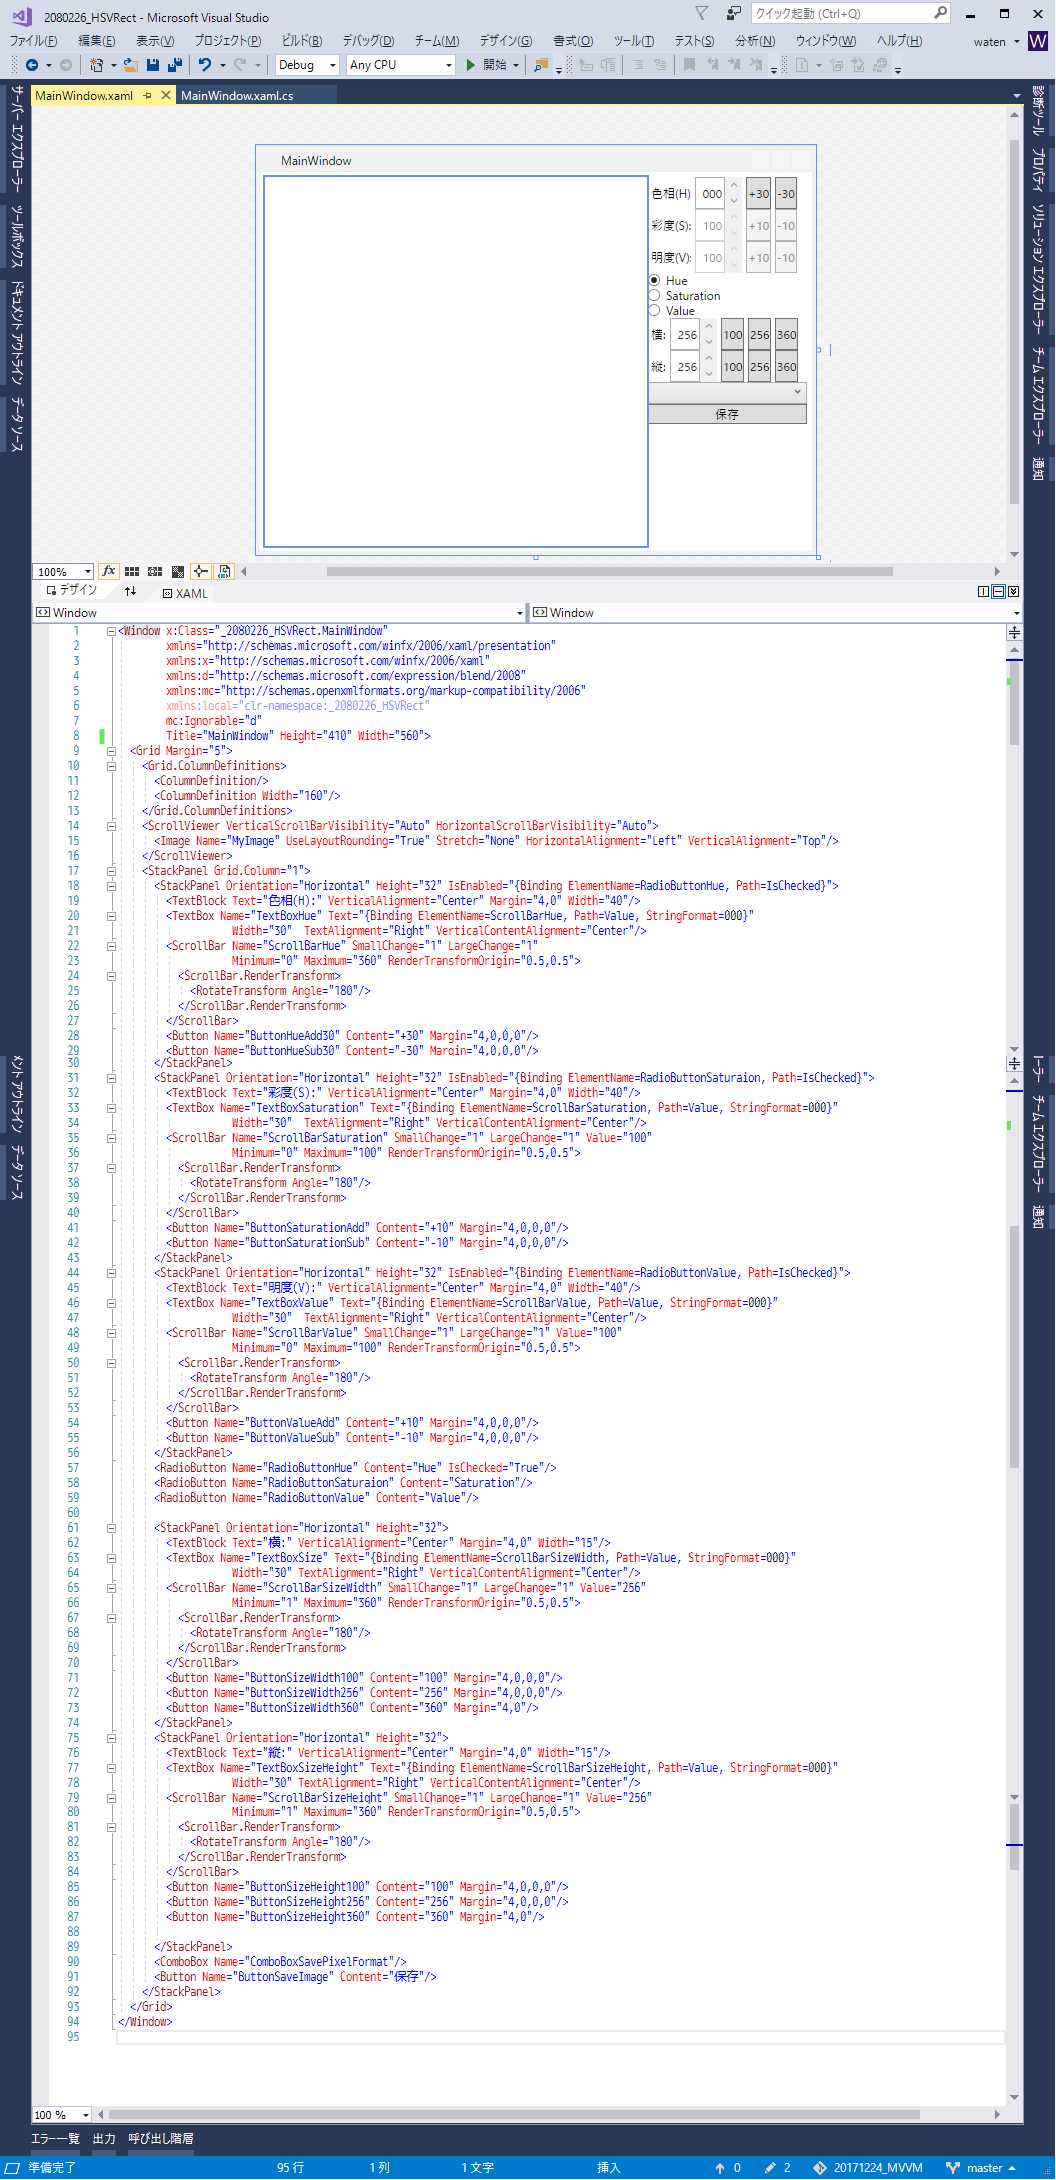Screen dimensions: 1056x2180
Task: Click the 横 size text box showing 256
Action: tap(685, 335)
